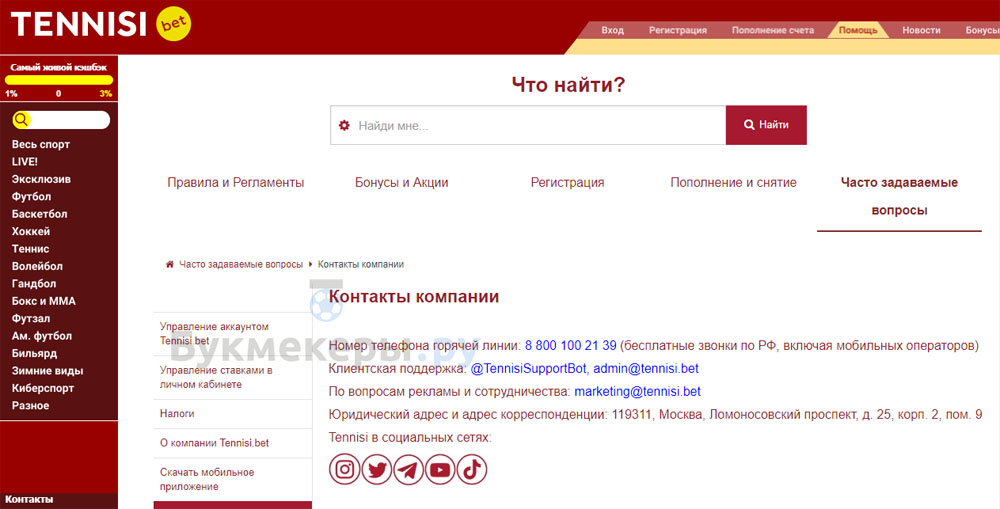The image size is (1000, 509).
Task: Open the Регистрация top menu tab
Action: [677, 30]
